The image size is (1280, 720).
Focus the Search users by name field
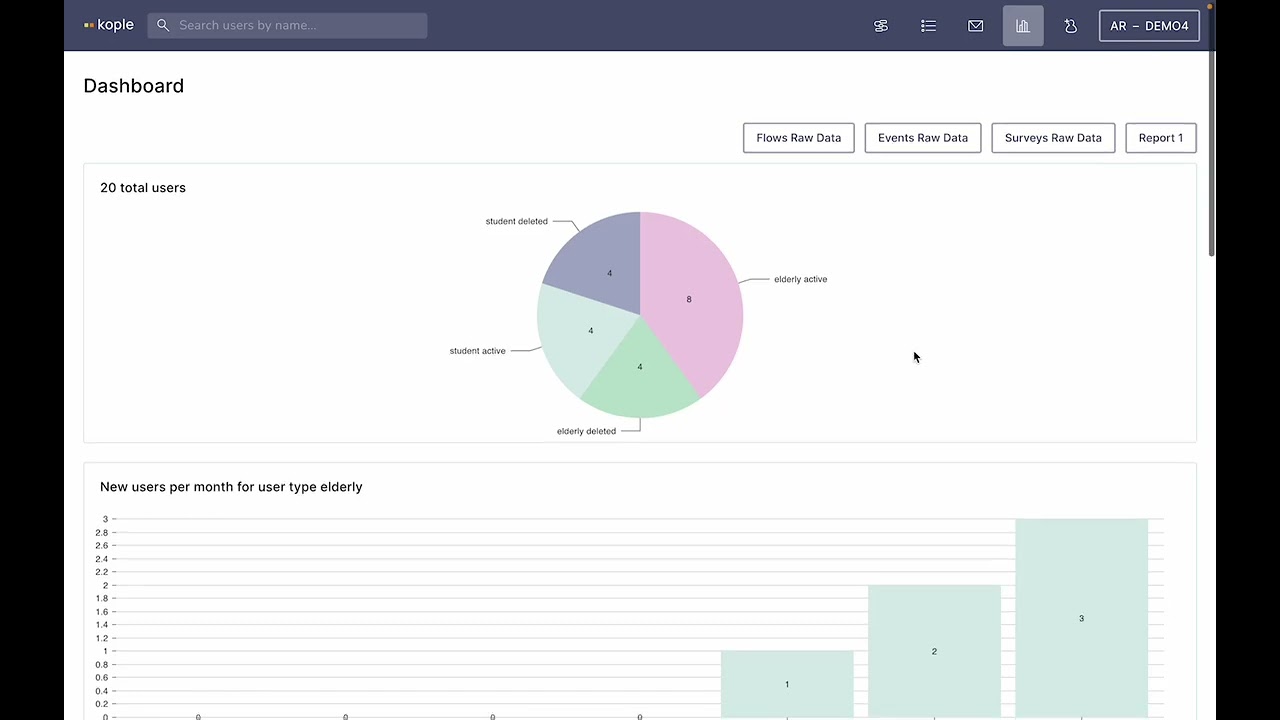pos(287,25)
